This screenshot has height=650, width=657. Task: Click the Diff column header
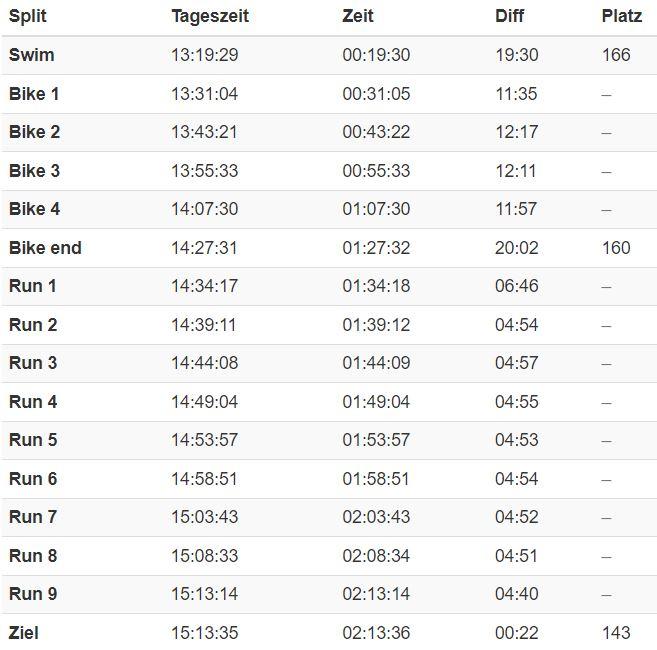(509, 16)
